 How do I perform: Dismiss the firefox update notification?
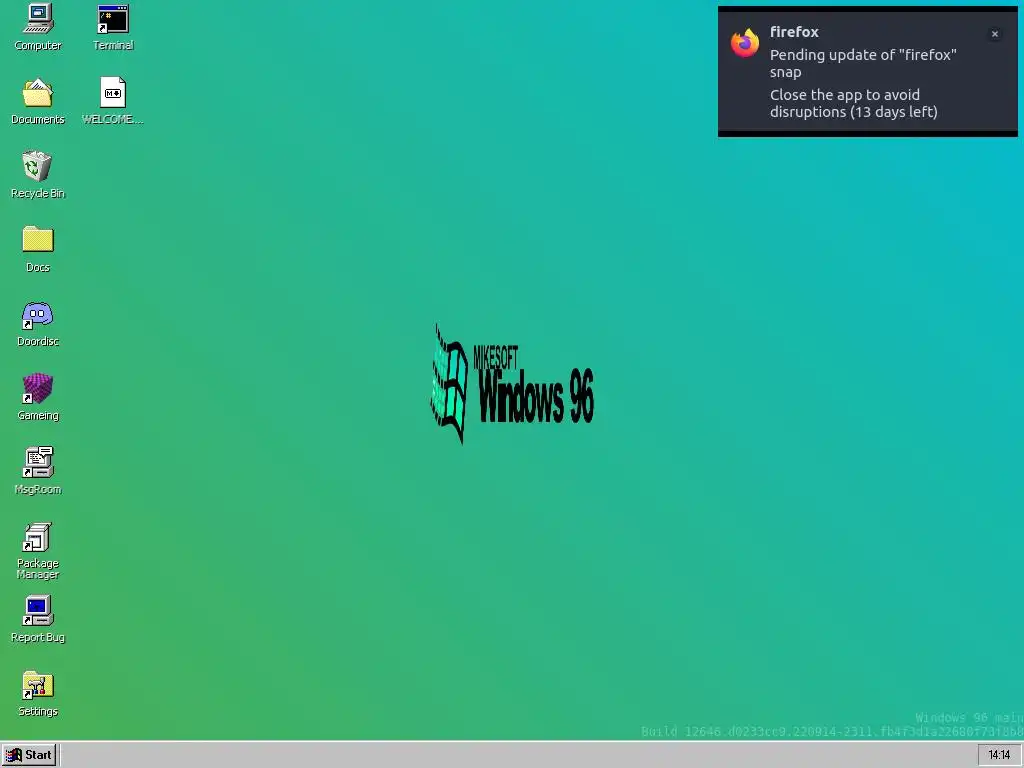point(995,34)
